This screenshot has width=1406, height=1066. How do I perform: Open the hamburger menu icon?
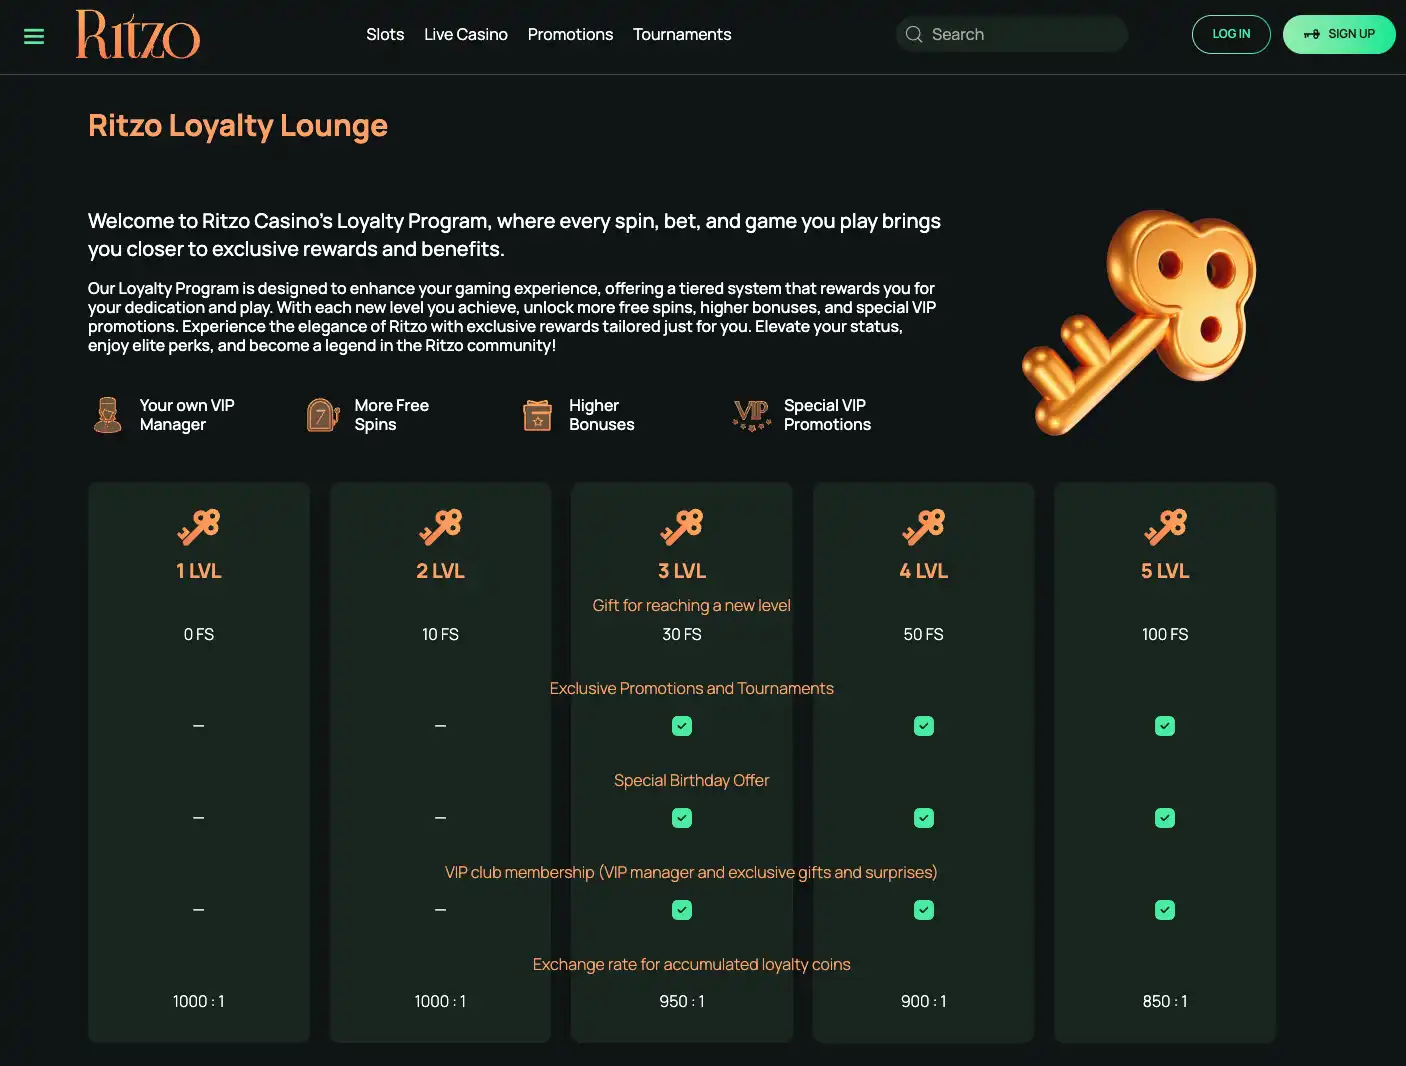[x=34, y=36]
